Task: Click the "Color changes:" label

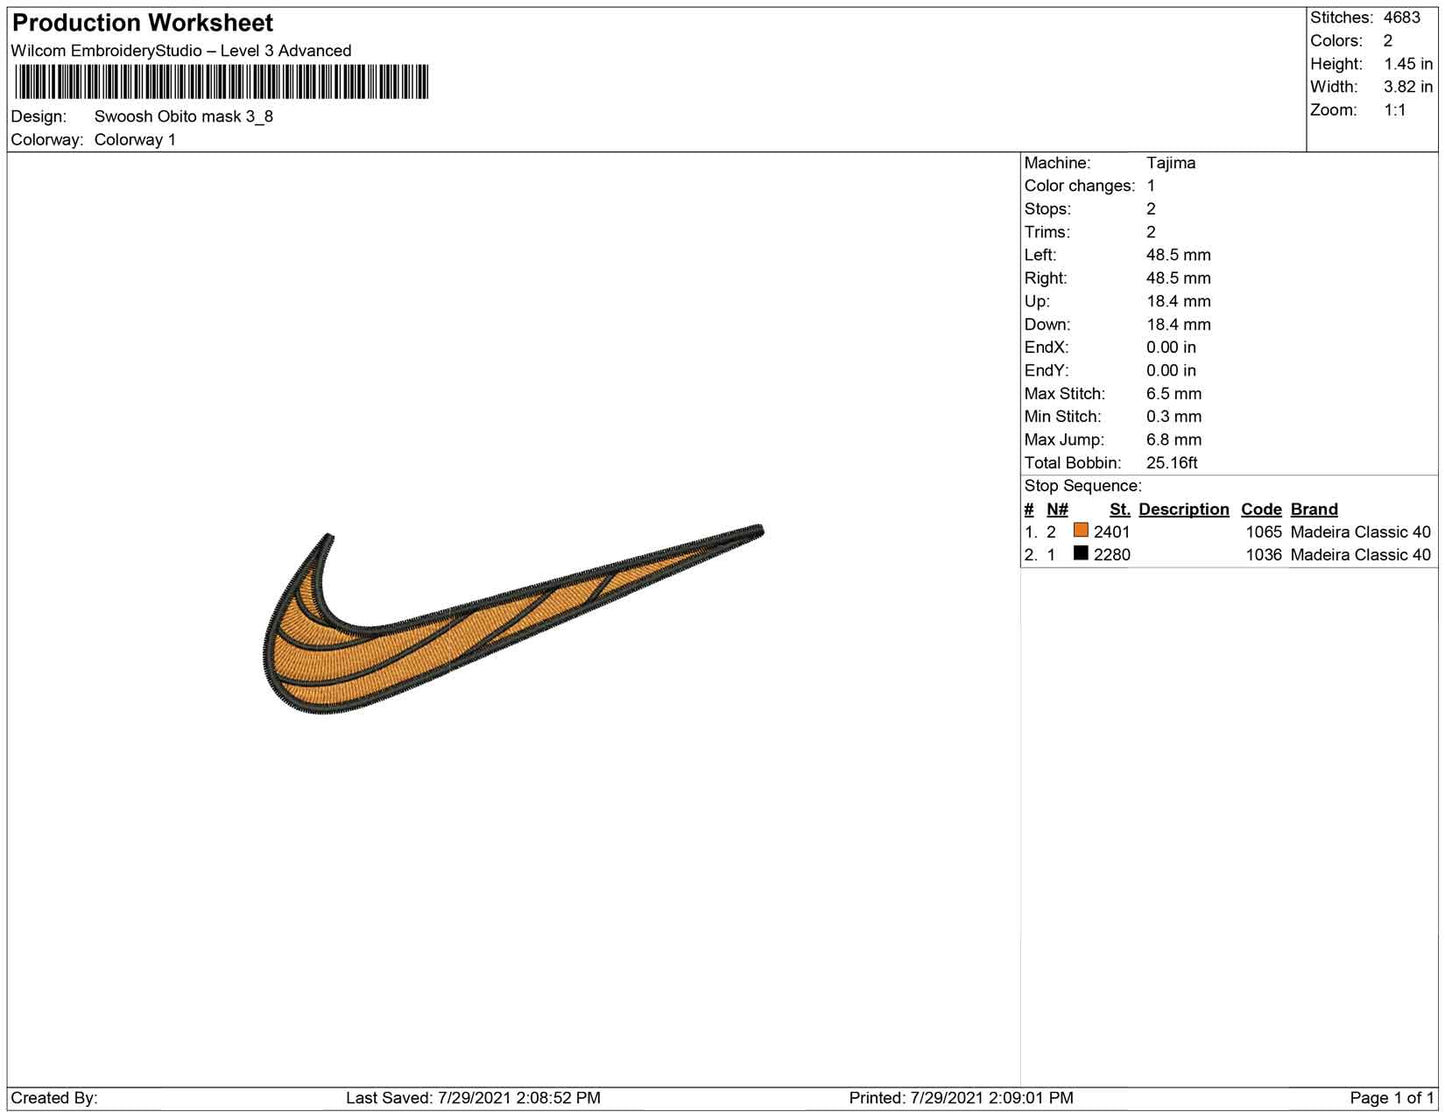Action: (1080, 186)
